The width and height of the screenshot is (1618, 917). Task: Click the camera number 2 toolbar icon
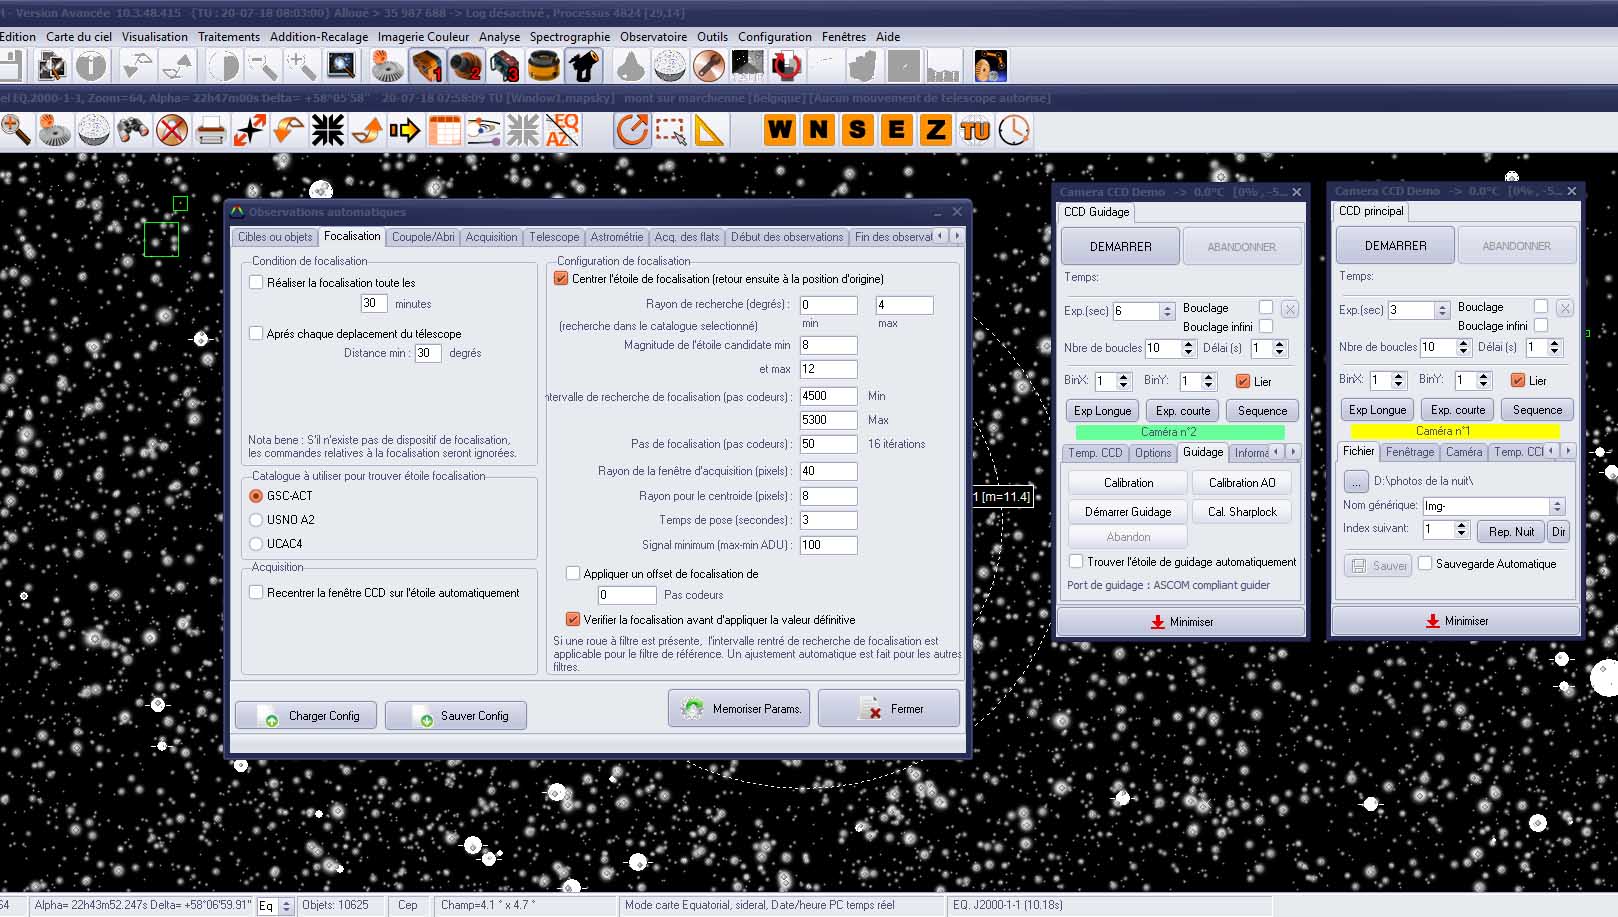tap(465, 67)
